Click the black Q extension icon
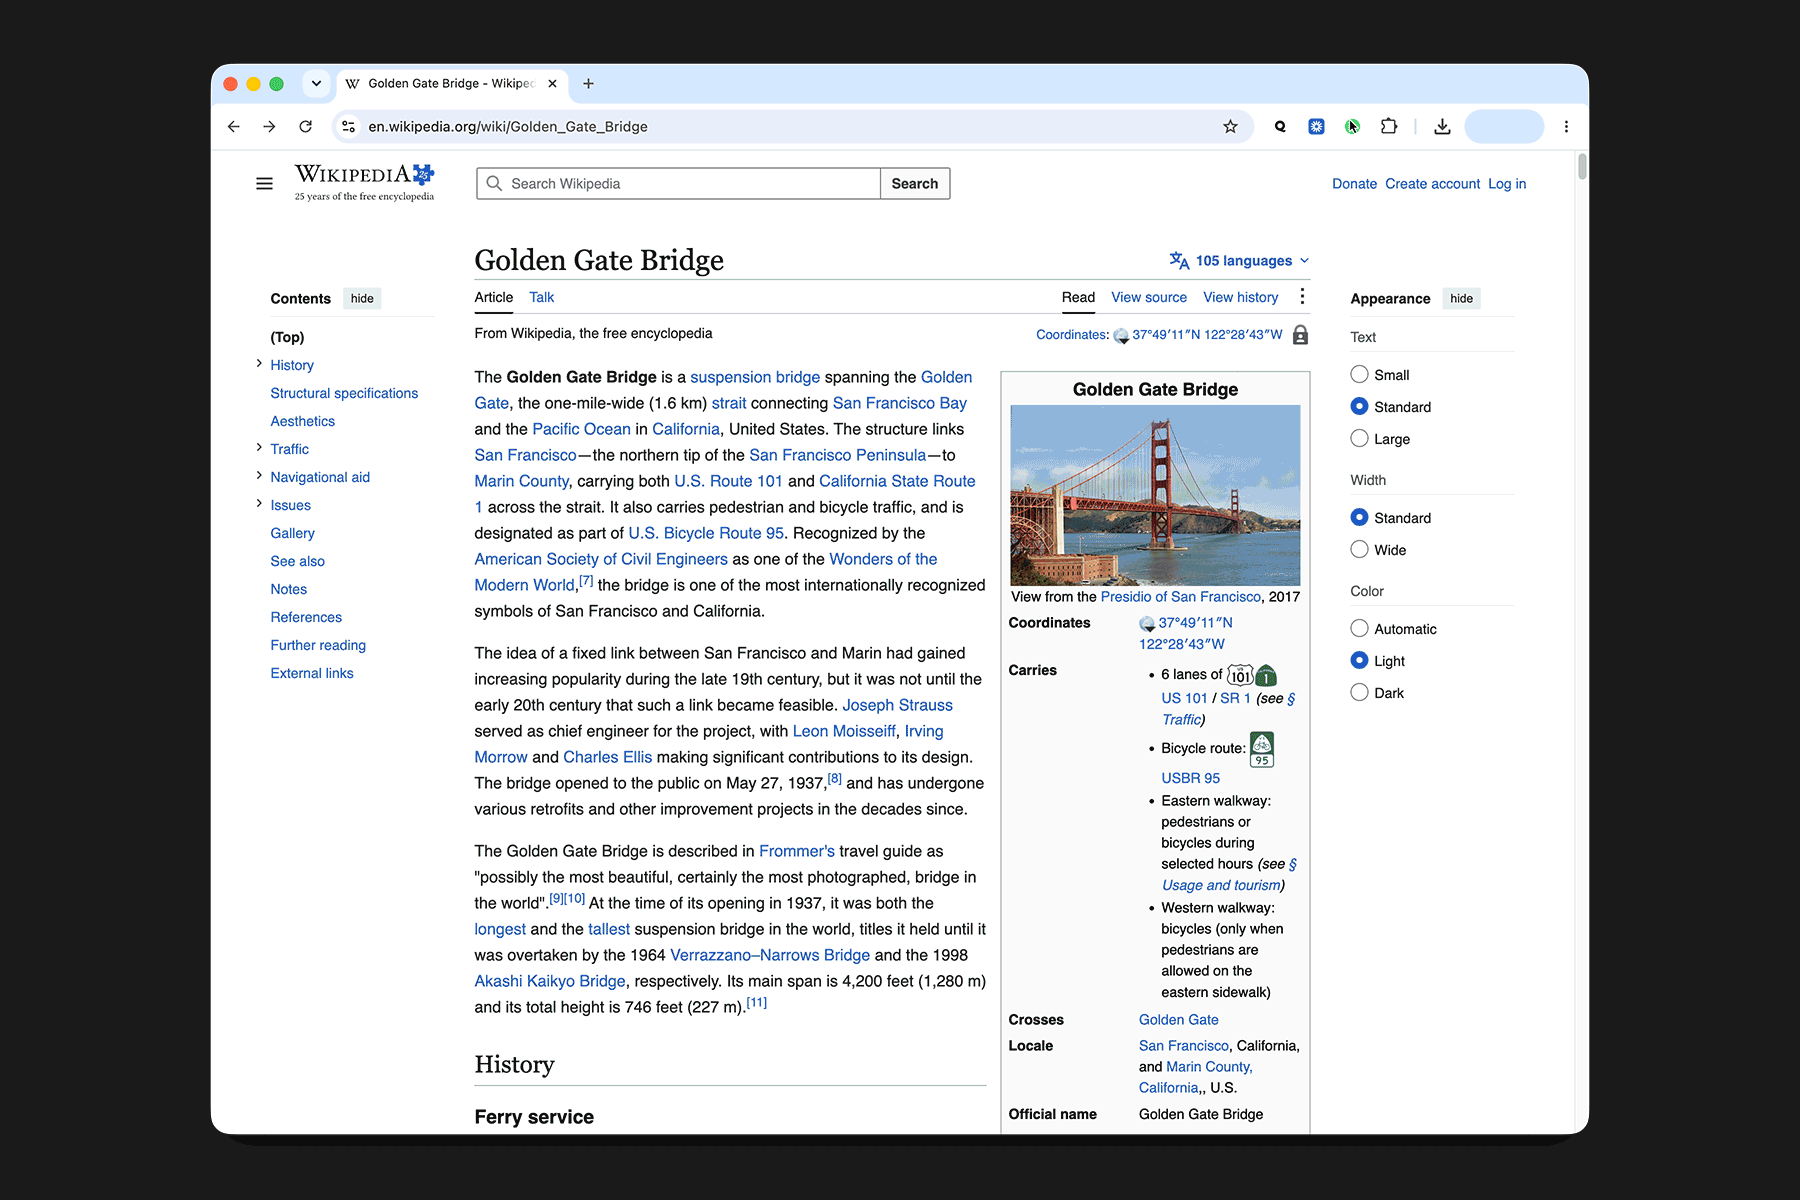The width and height of the screenshot is (1800, 1200). pyautogui.click(x=1280, y=127)
